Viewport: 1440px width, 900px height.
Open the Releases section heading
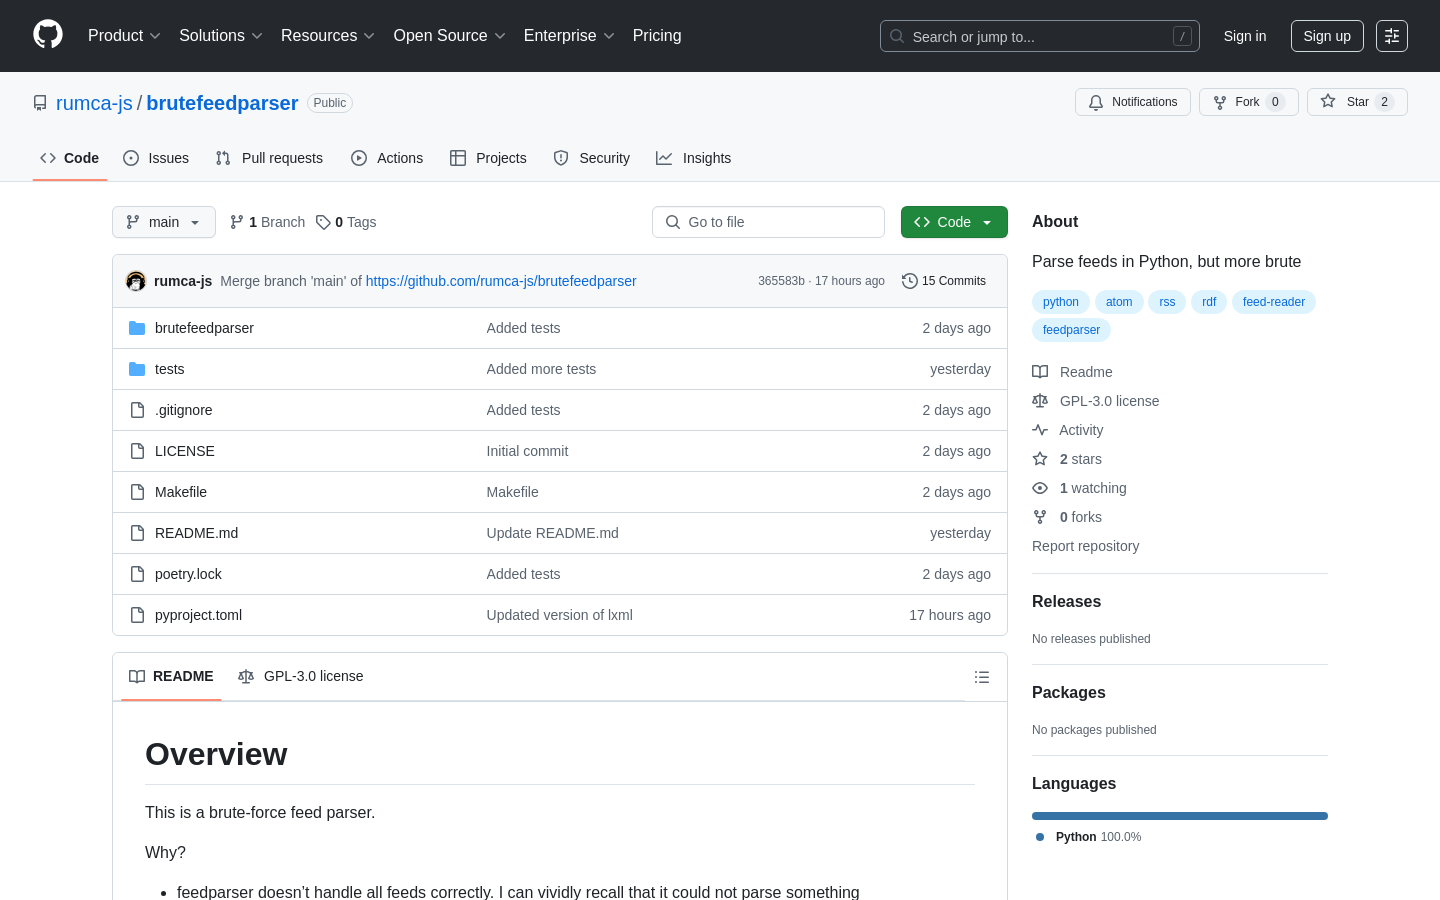(x=1066, y=602)
